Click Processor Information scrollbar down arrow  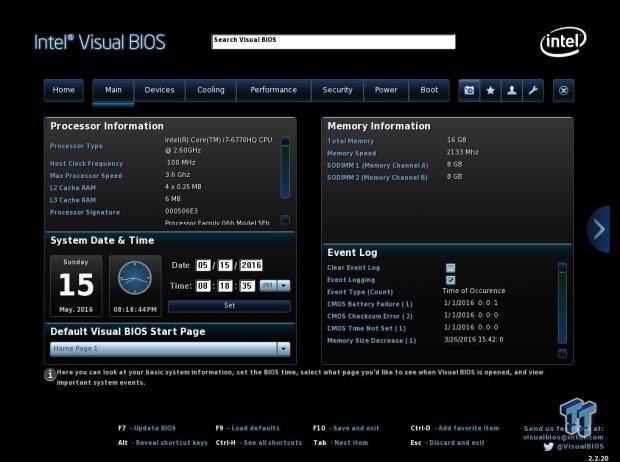click(285, 220)
